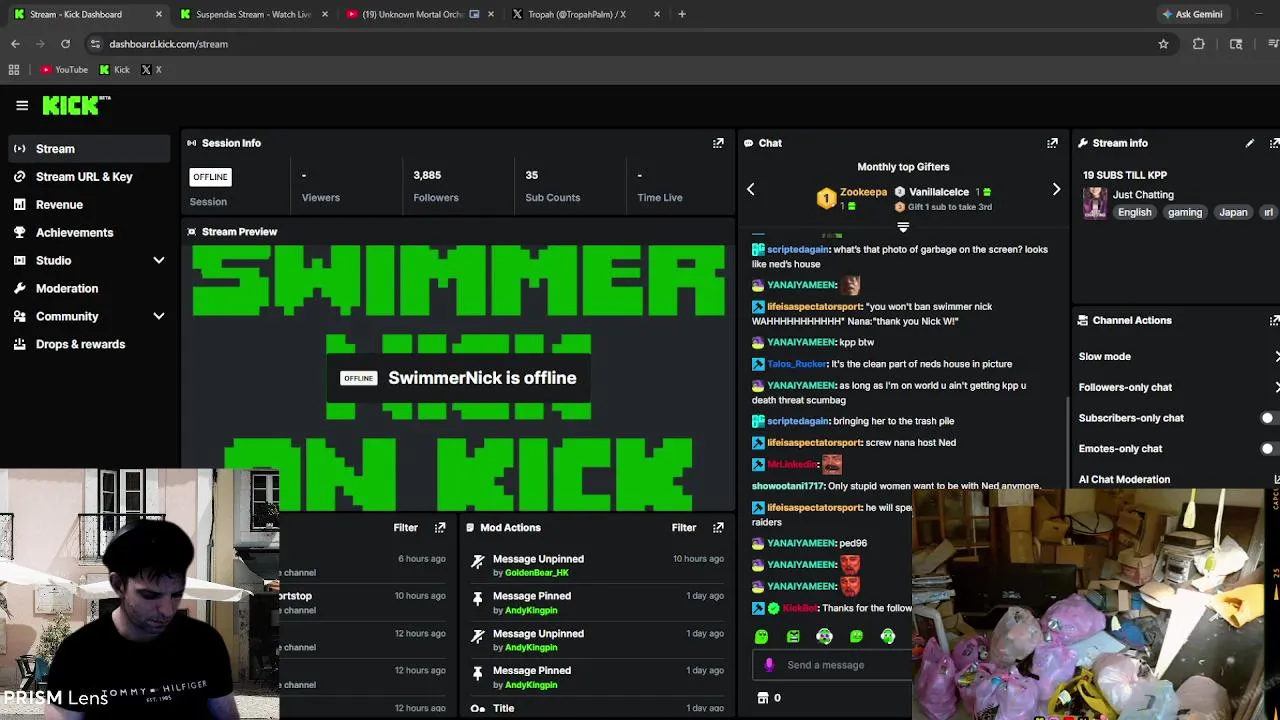Click the green KICK logo
1280x720 pixels.
[76, 105]
